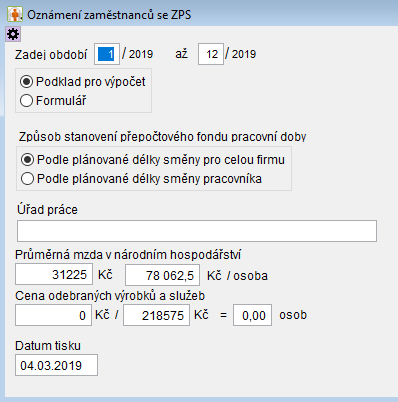The width and height of the screenshot is (398, 402).
Task: Click the Způsob stanovení přepočtového fondu heading
Action: pos(162,137)
